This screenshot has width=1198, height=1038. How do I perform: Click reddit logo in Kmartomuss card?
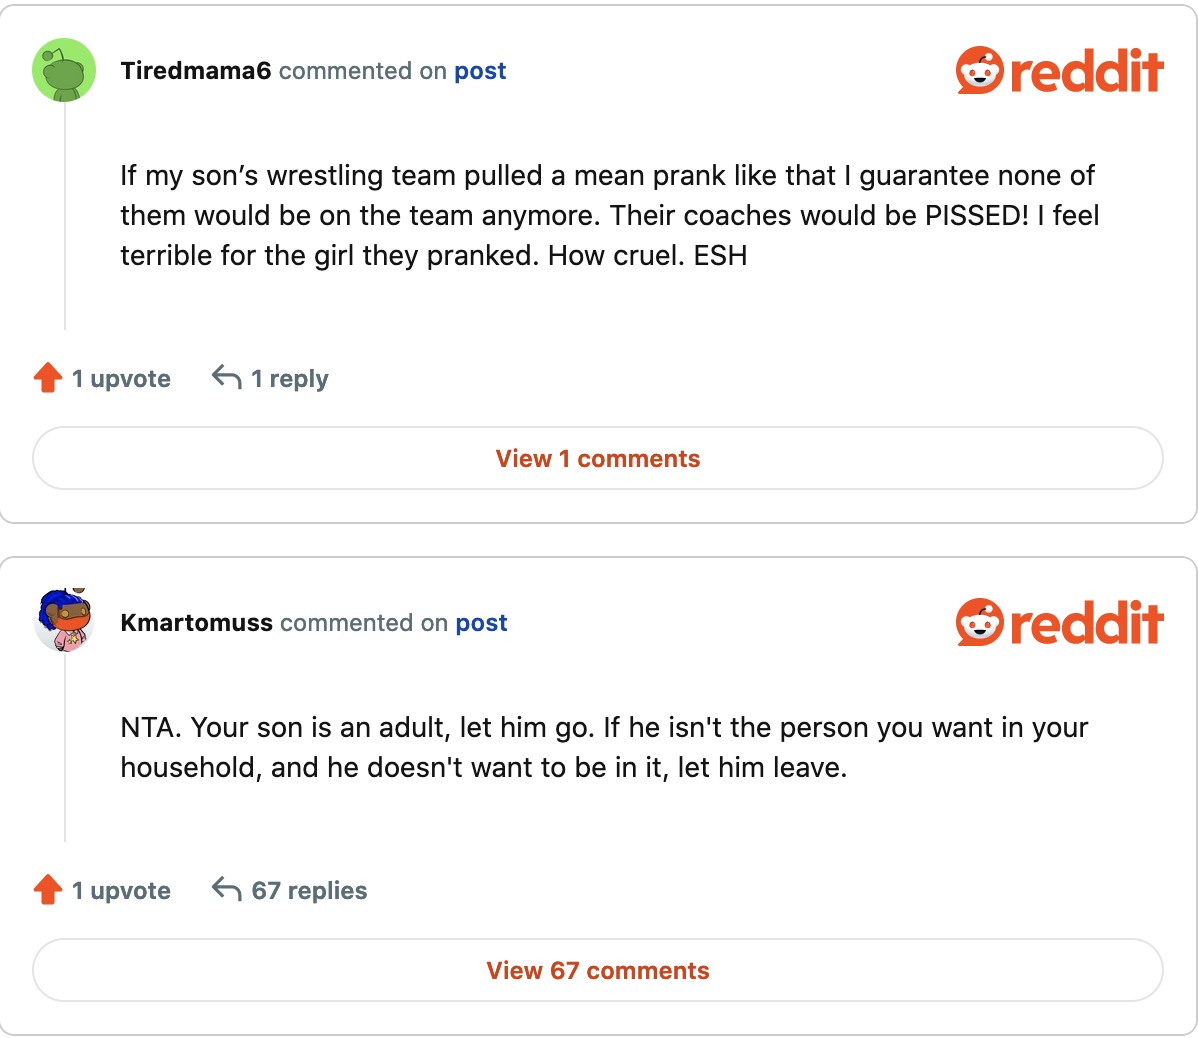click(x=1059, y=623)
